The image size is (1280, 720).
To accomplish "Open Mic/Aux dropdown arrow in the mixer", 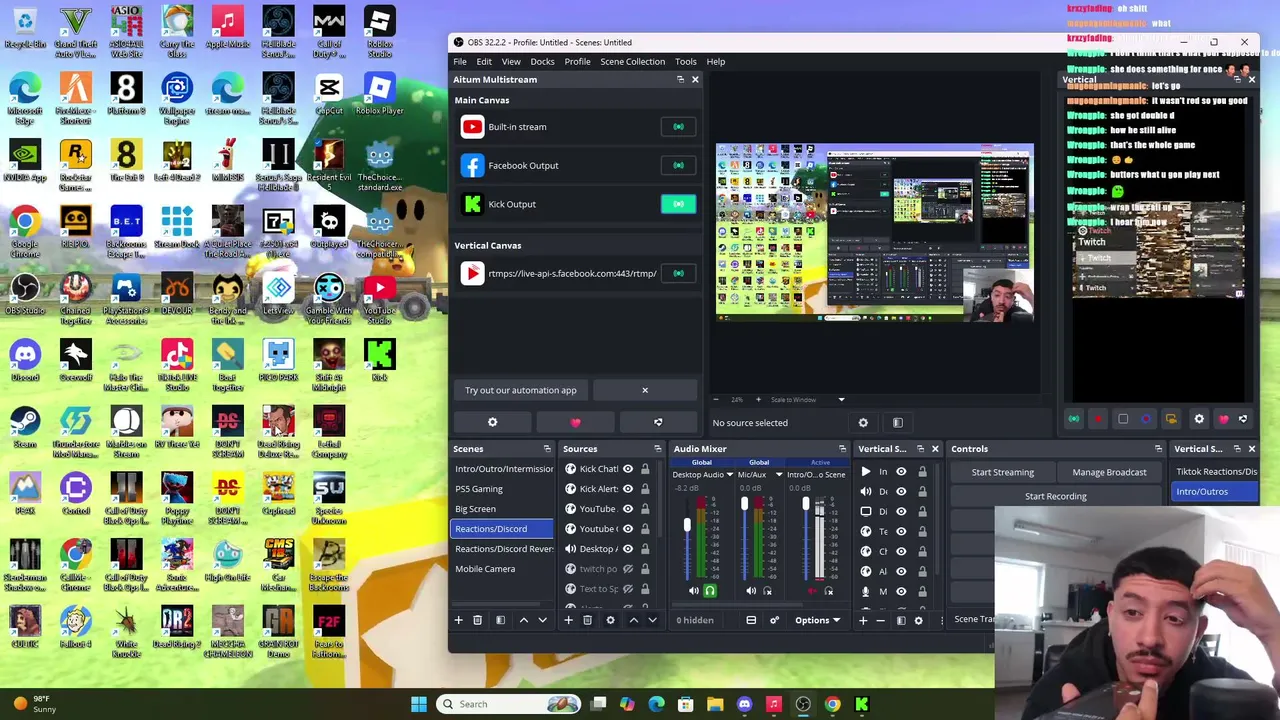I will click(x=779, y=475).
